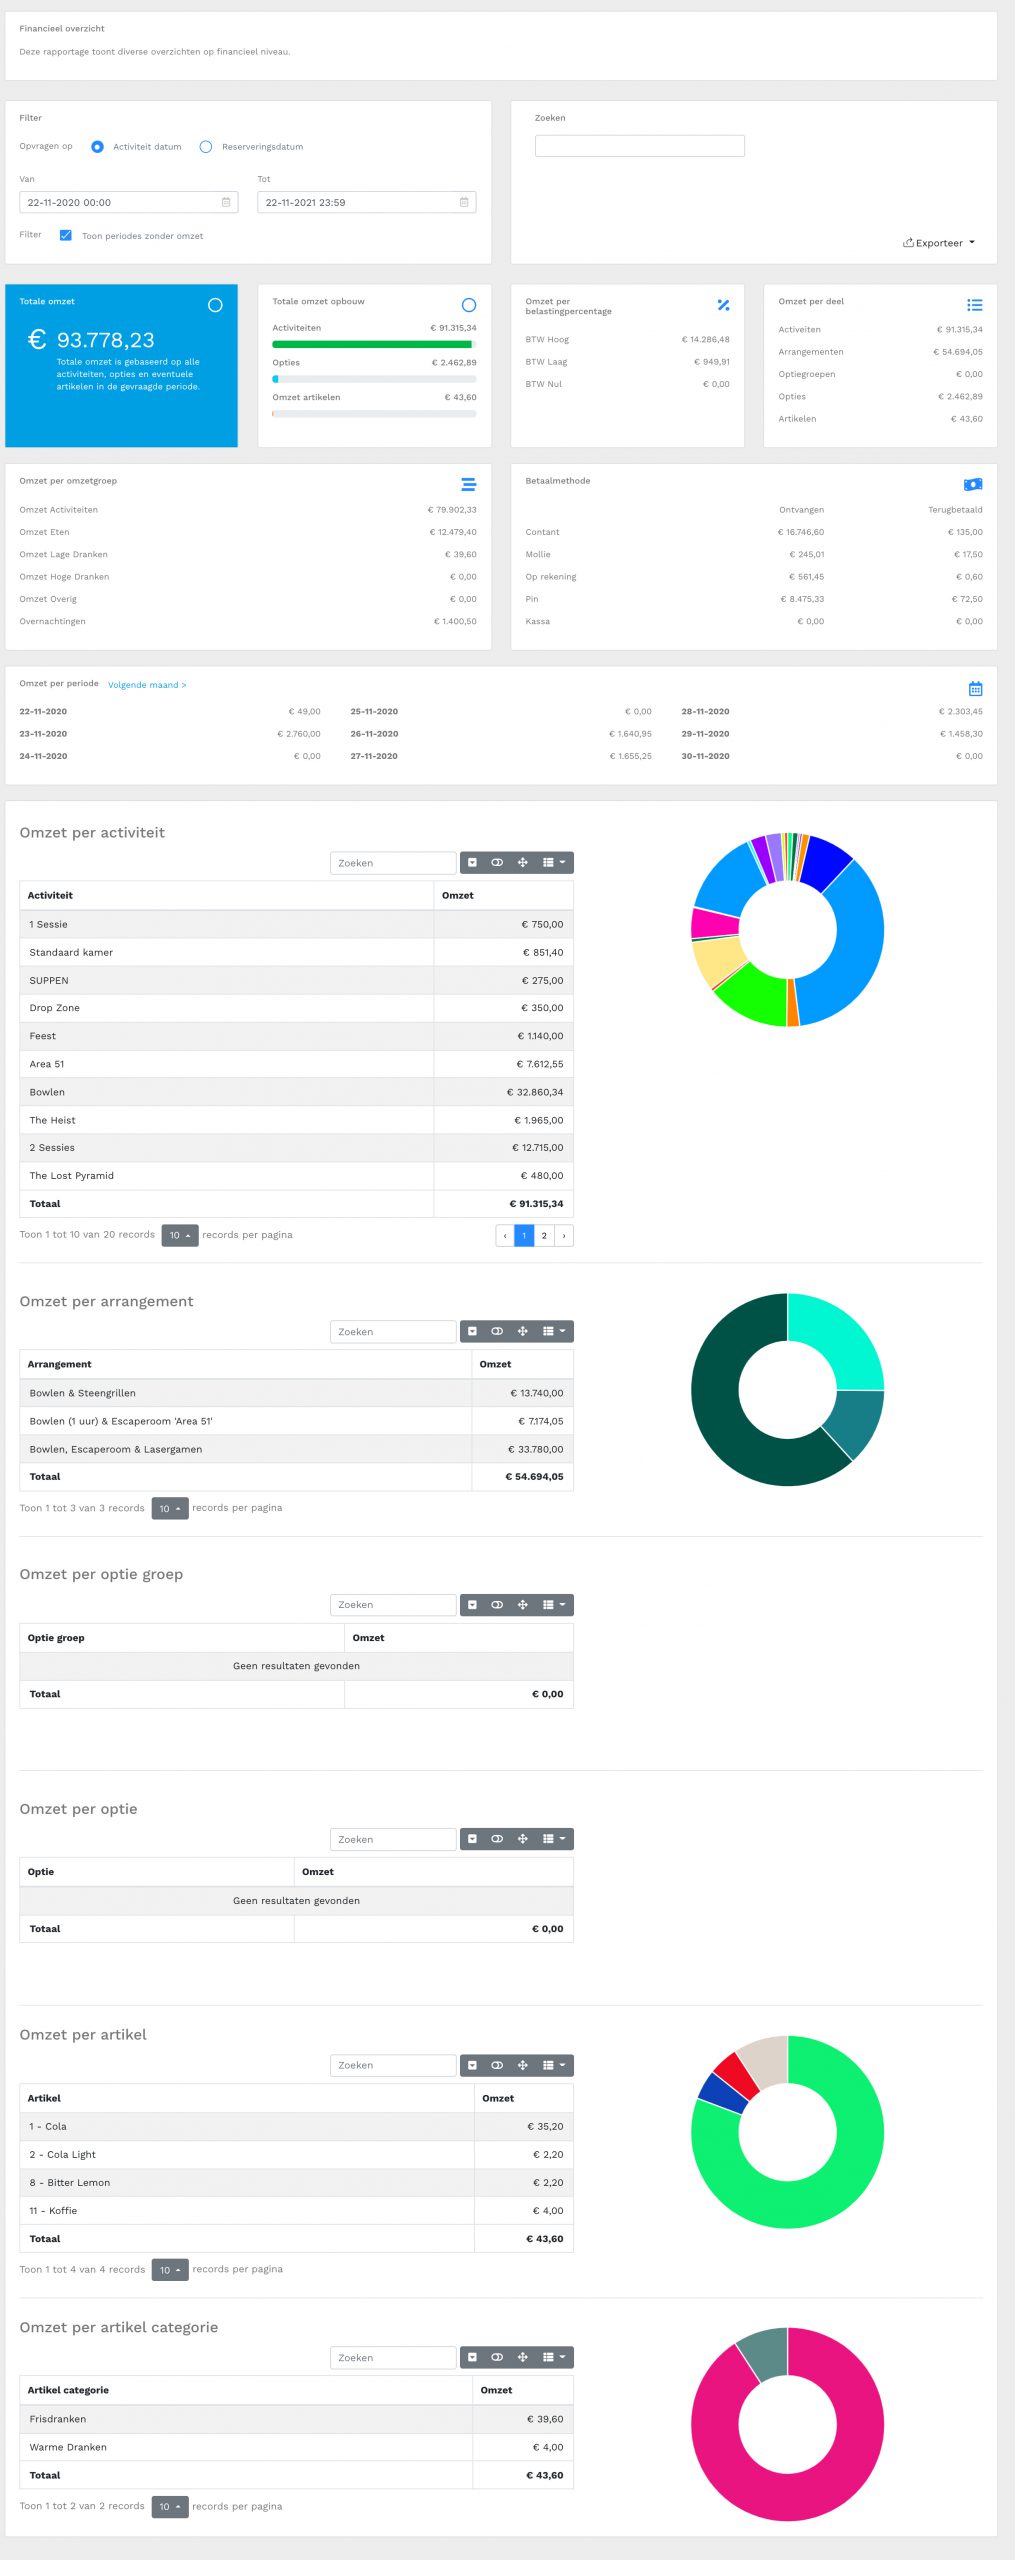Screen dimensions: 1015x2560
Task: Open the Exporteer dropdown
Action: [939, 243]
